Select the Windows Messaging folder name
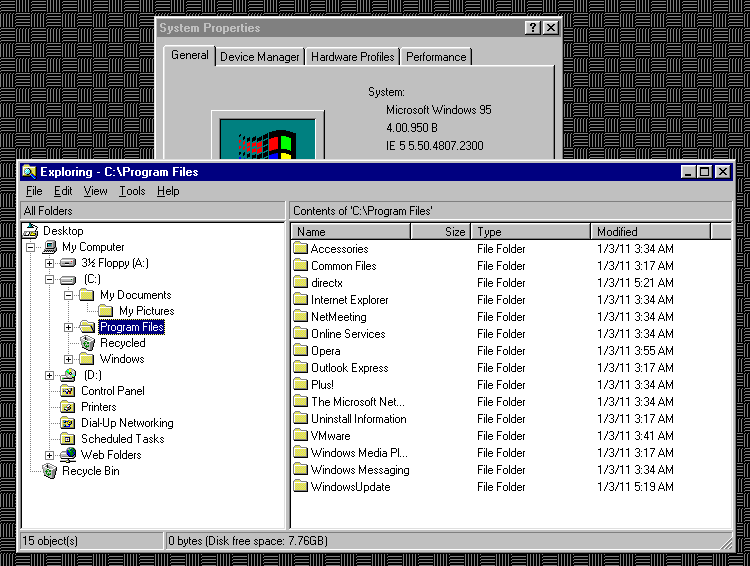Screen dimensions: 750x566 (x=360, y=470)
